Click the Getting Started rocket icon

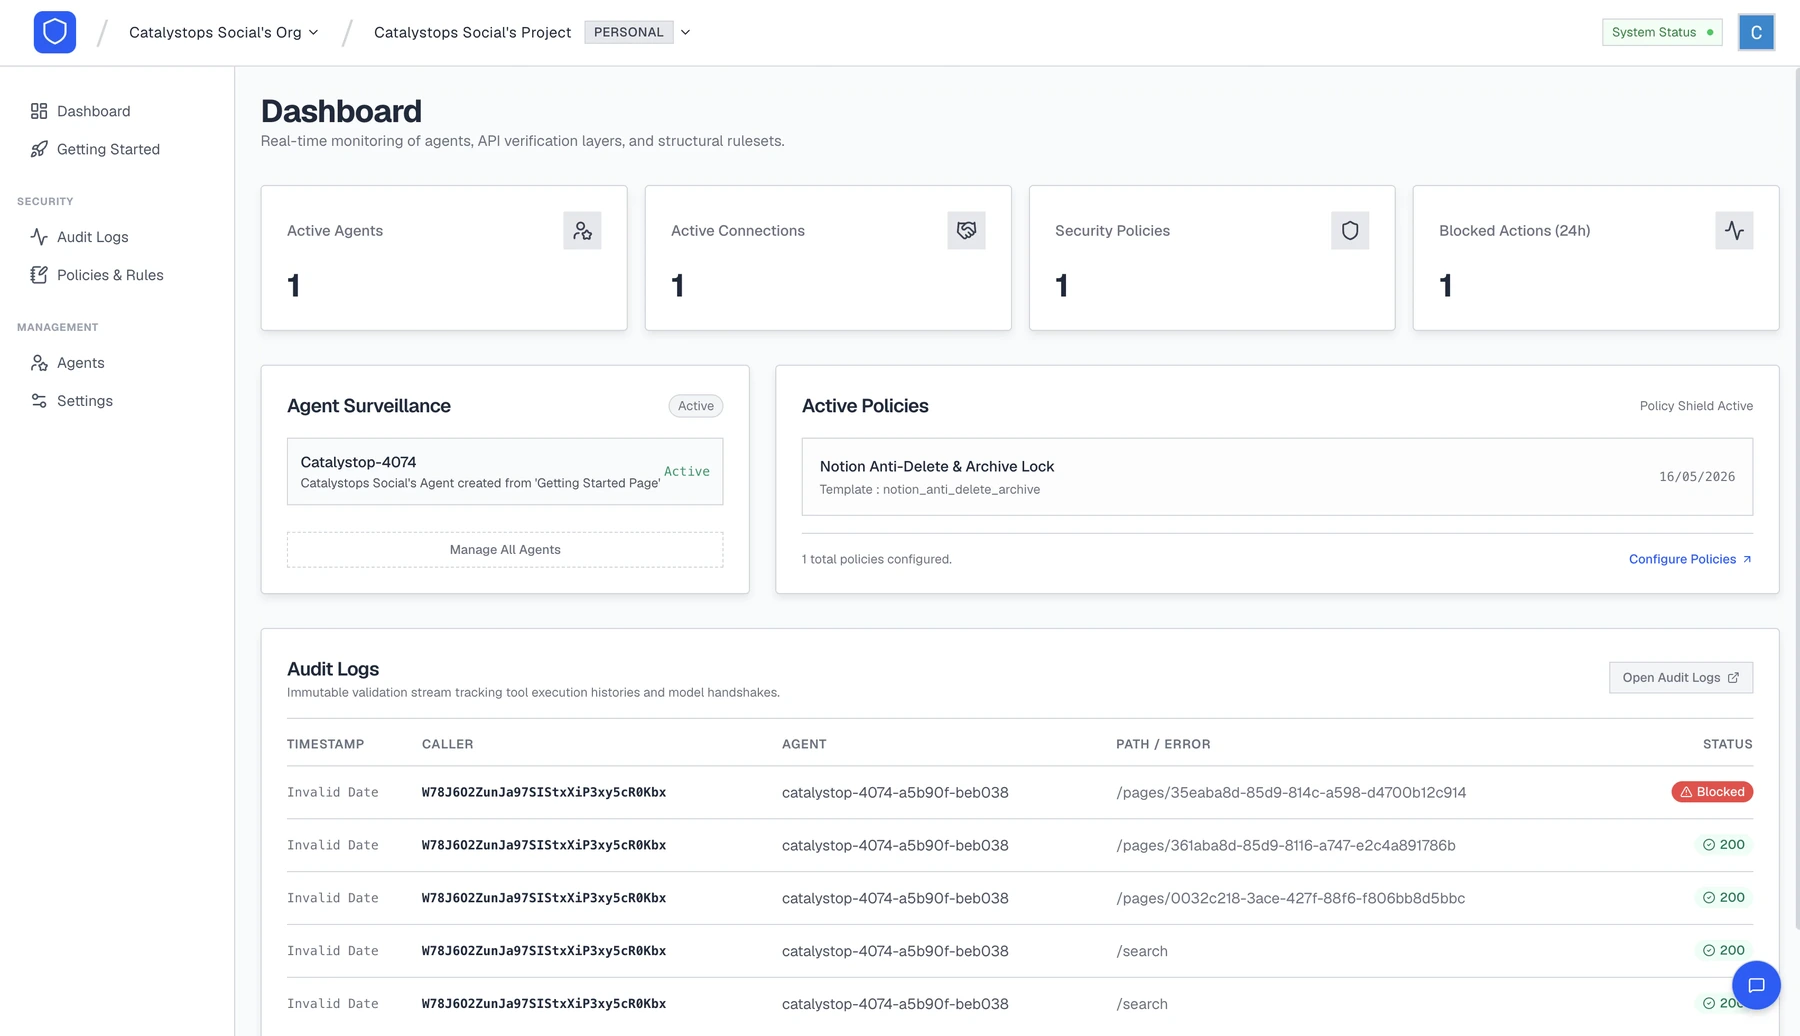coord(39,149)
